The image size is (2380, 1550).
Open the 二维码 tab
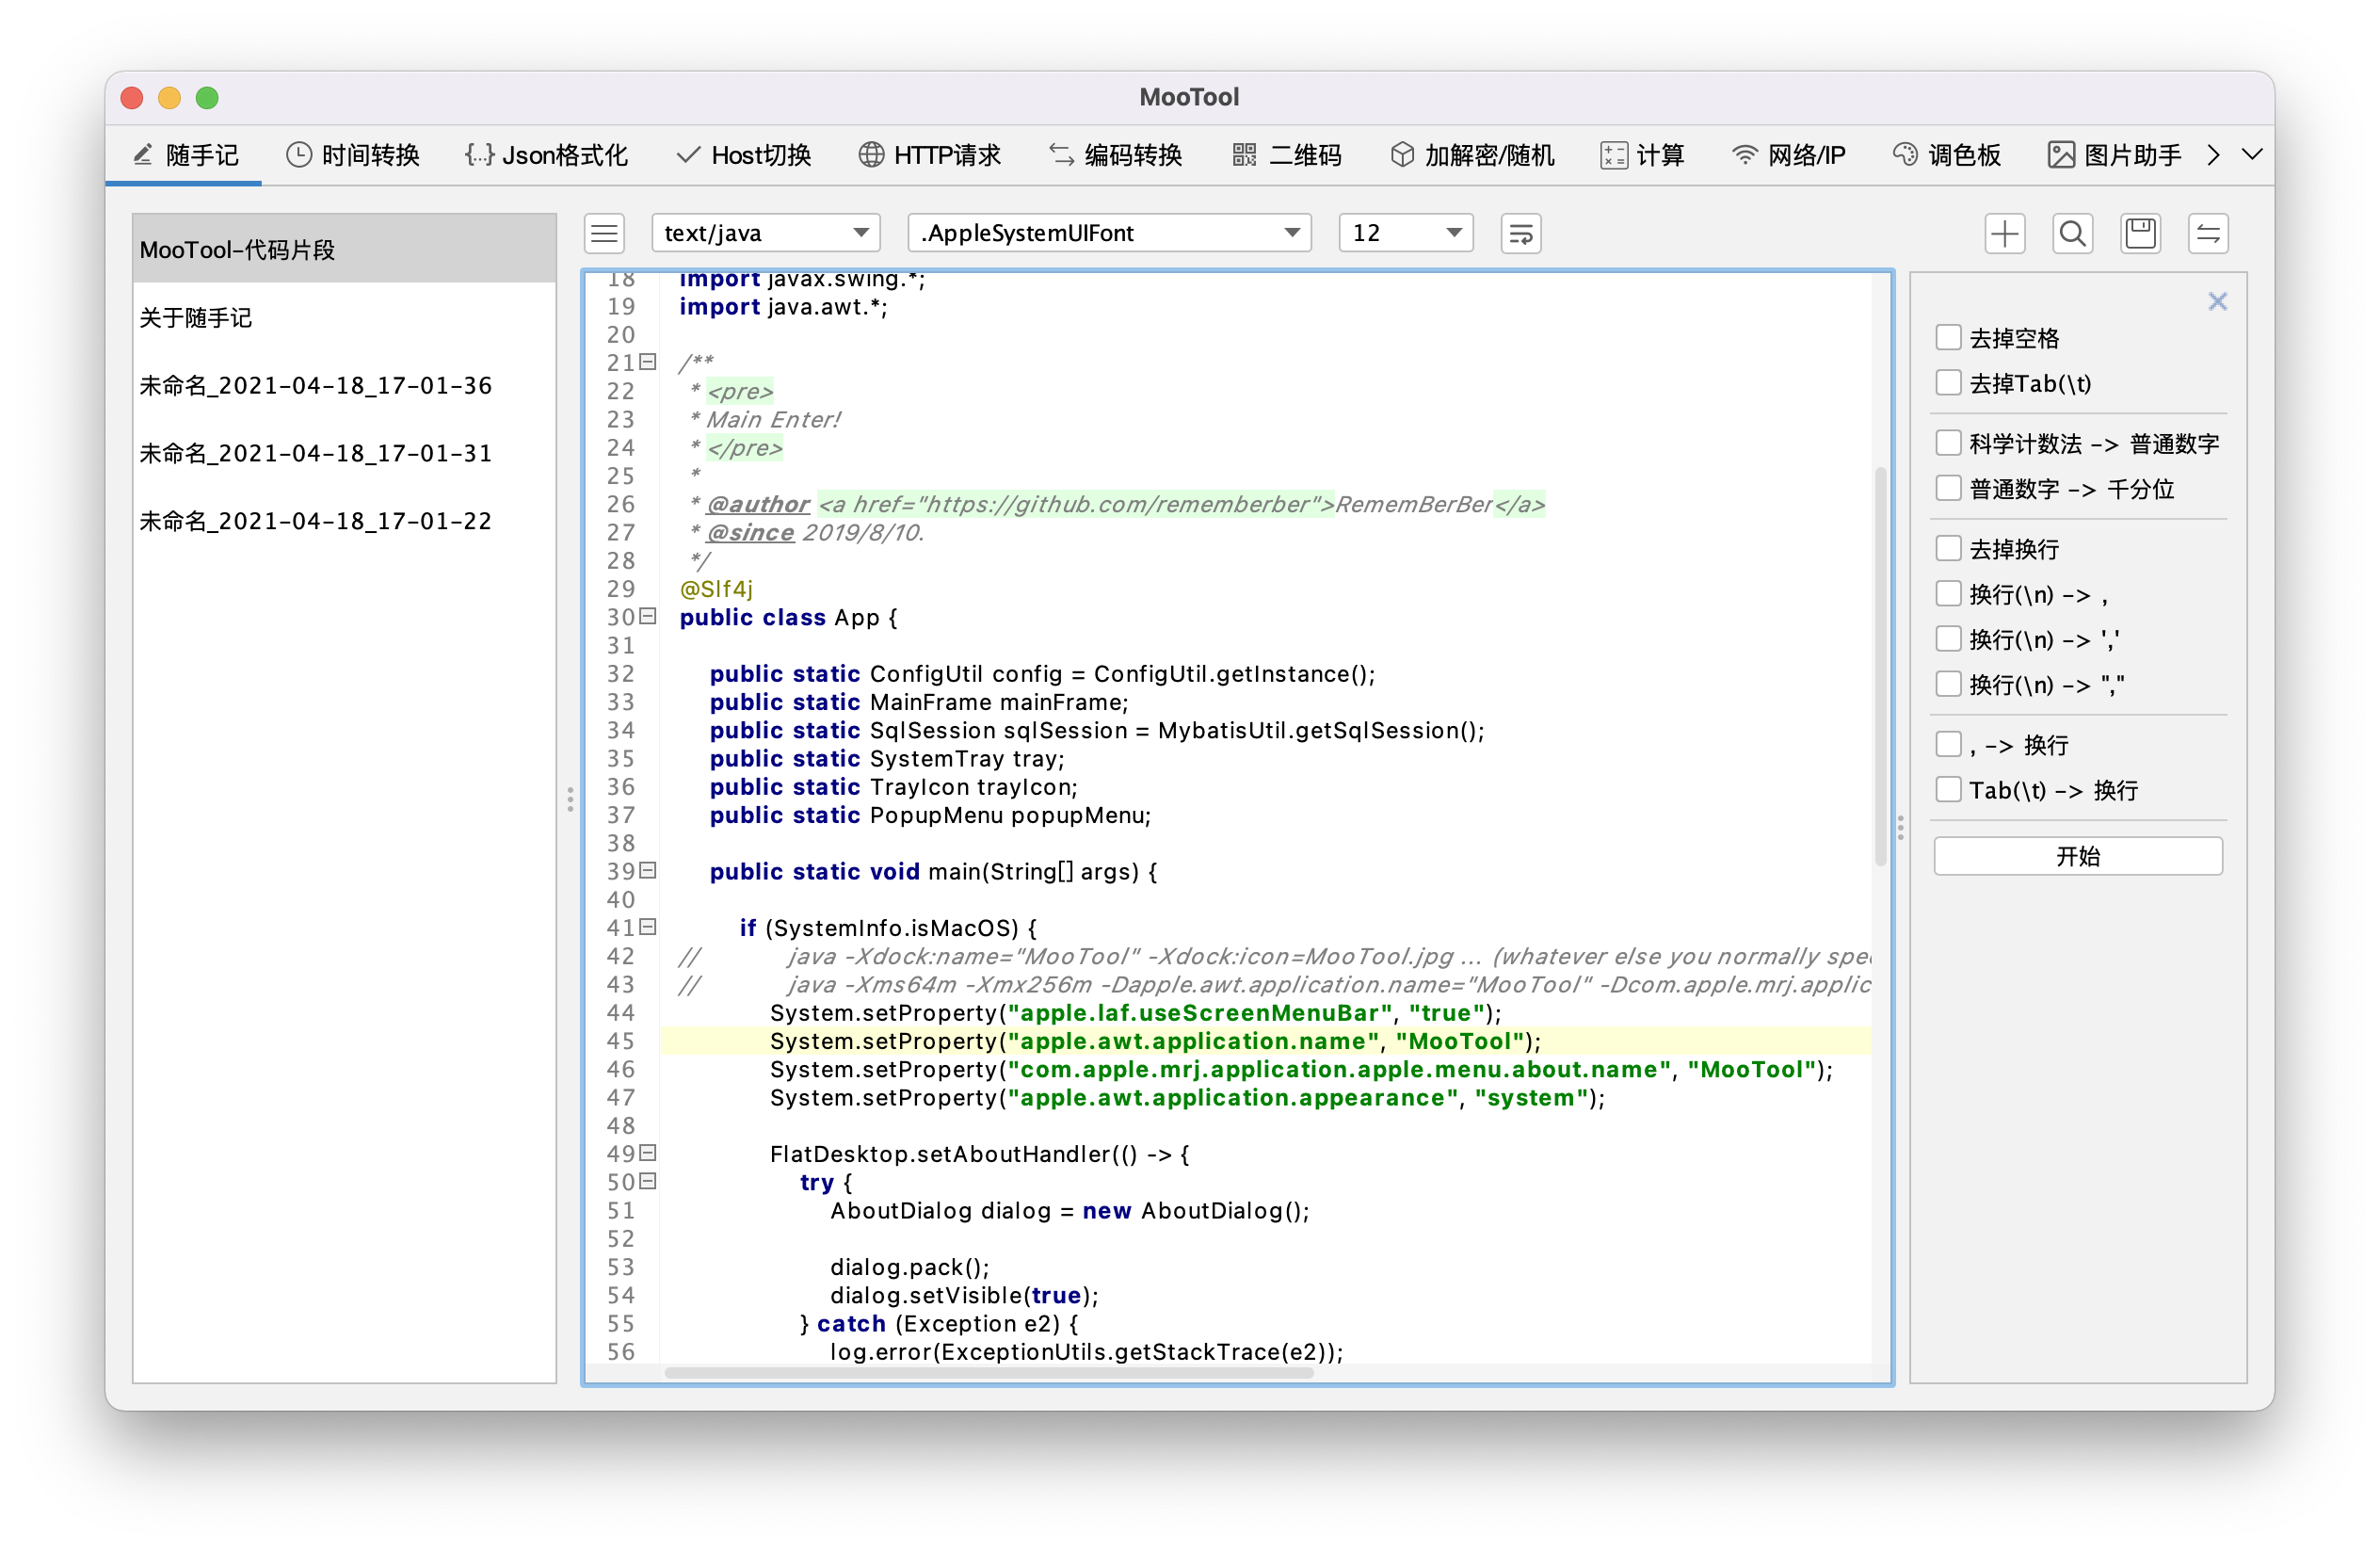[x=1287, y=155]
